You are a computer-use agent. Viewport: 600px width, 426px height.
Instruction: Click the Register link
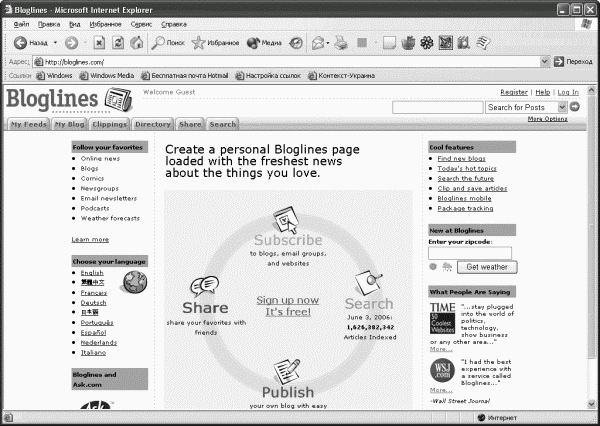pos(514,92)
